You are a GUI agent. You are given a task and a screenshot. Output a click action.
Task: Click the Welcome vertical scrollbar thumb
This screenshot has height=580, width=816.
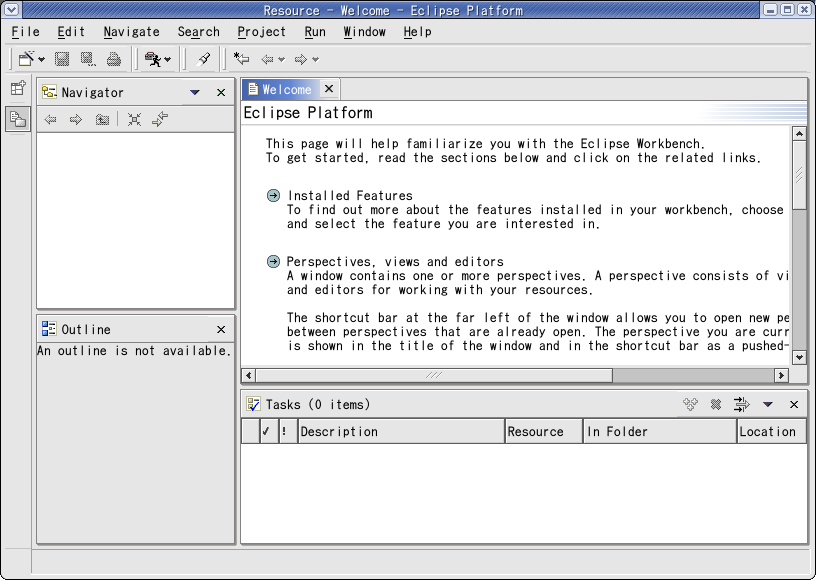click(799, 175)
